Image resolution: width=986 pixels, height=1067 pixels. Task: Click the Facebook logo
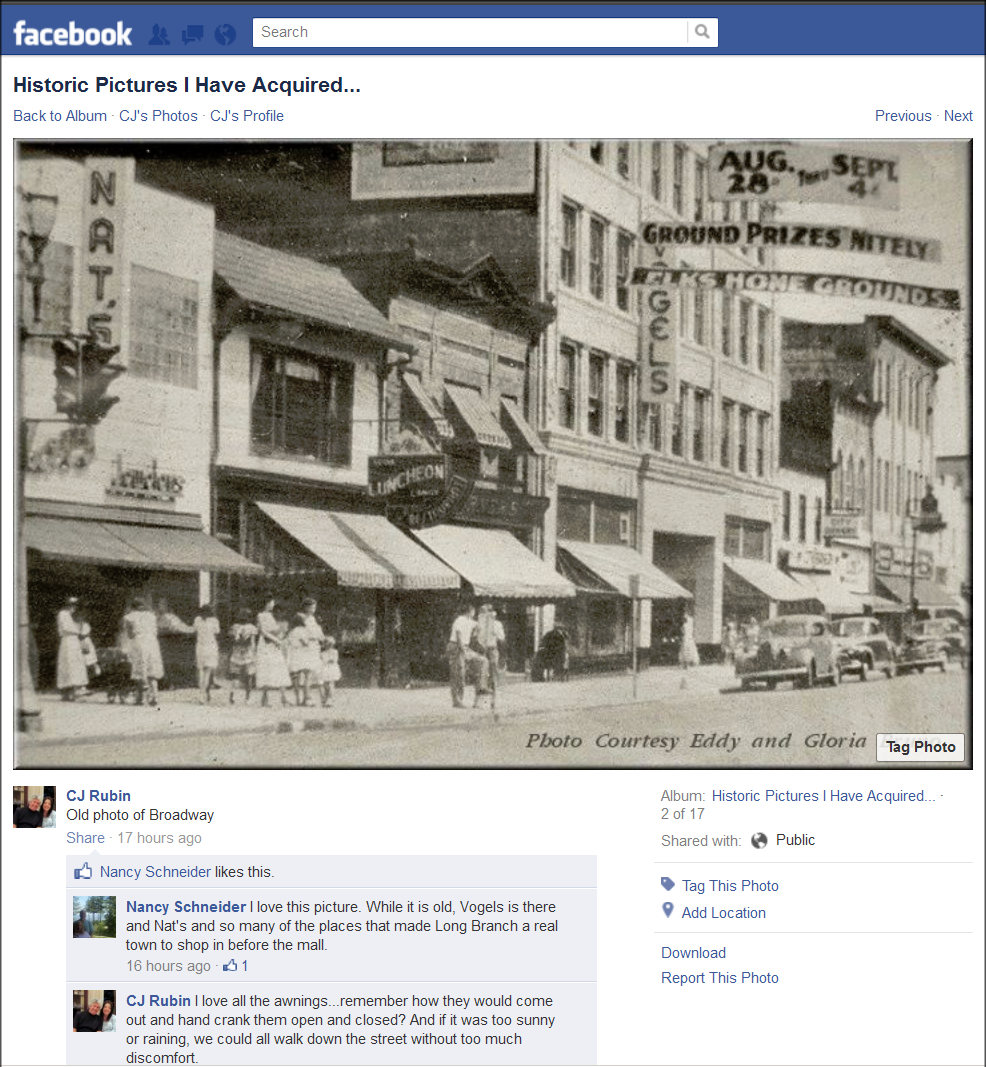coord(72,33)
